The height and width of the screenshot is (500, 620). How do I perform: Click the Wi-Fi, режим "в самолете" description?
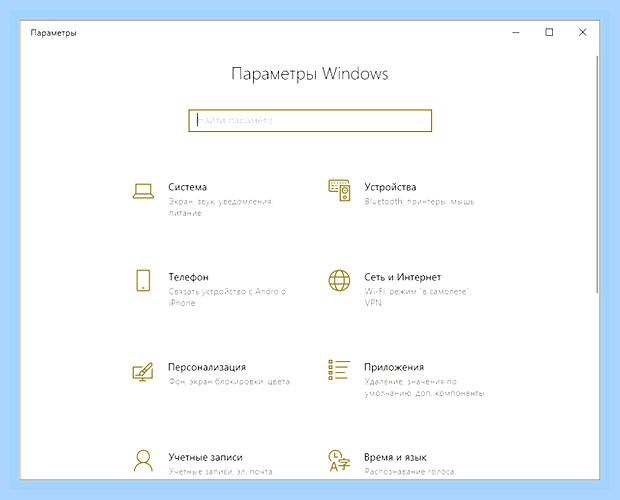click(x=418, y=297)
